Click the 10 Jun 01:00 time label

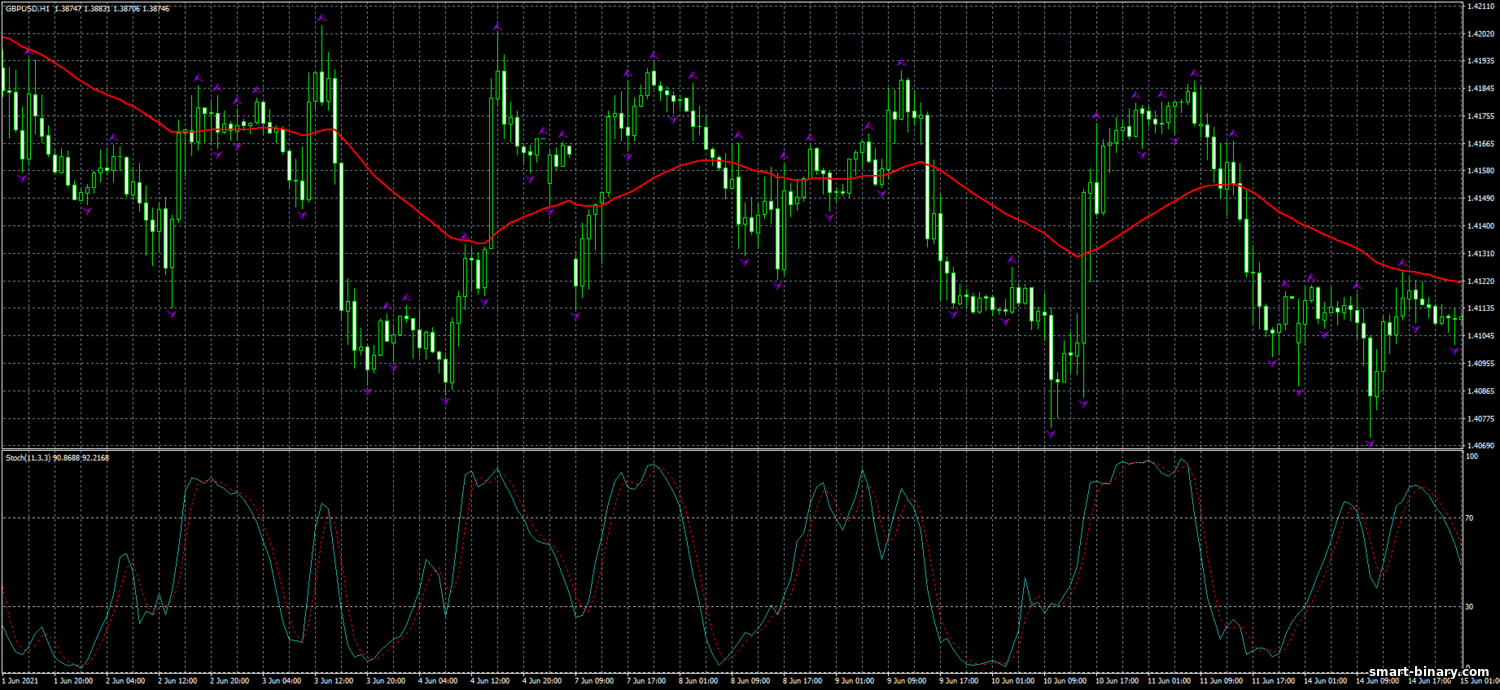coord(1011,681)
